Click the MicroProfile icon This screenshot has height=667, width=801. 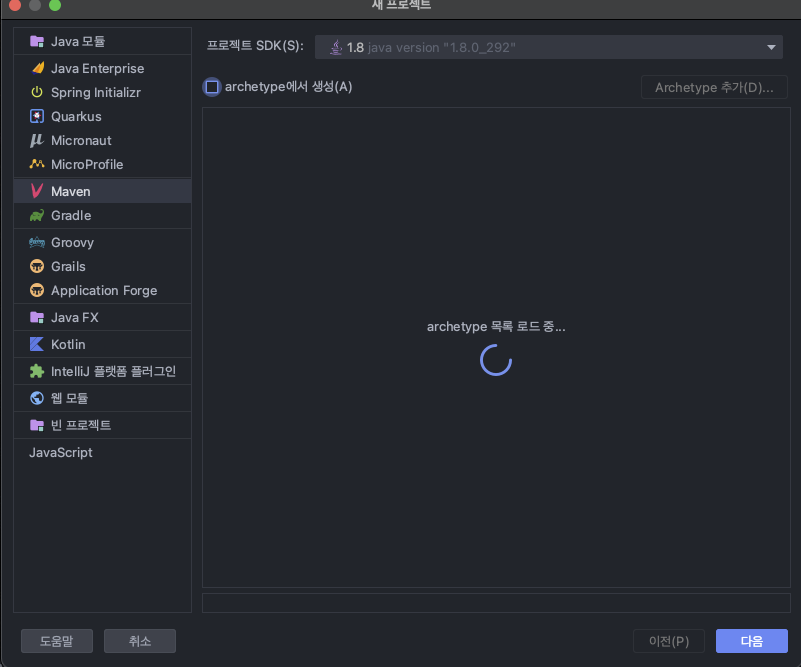point(37,164)
